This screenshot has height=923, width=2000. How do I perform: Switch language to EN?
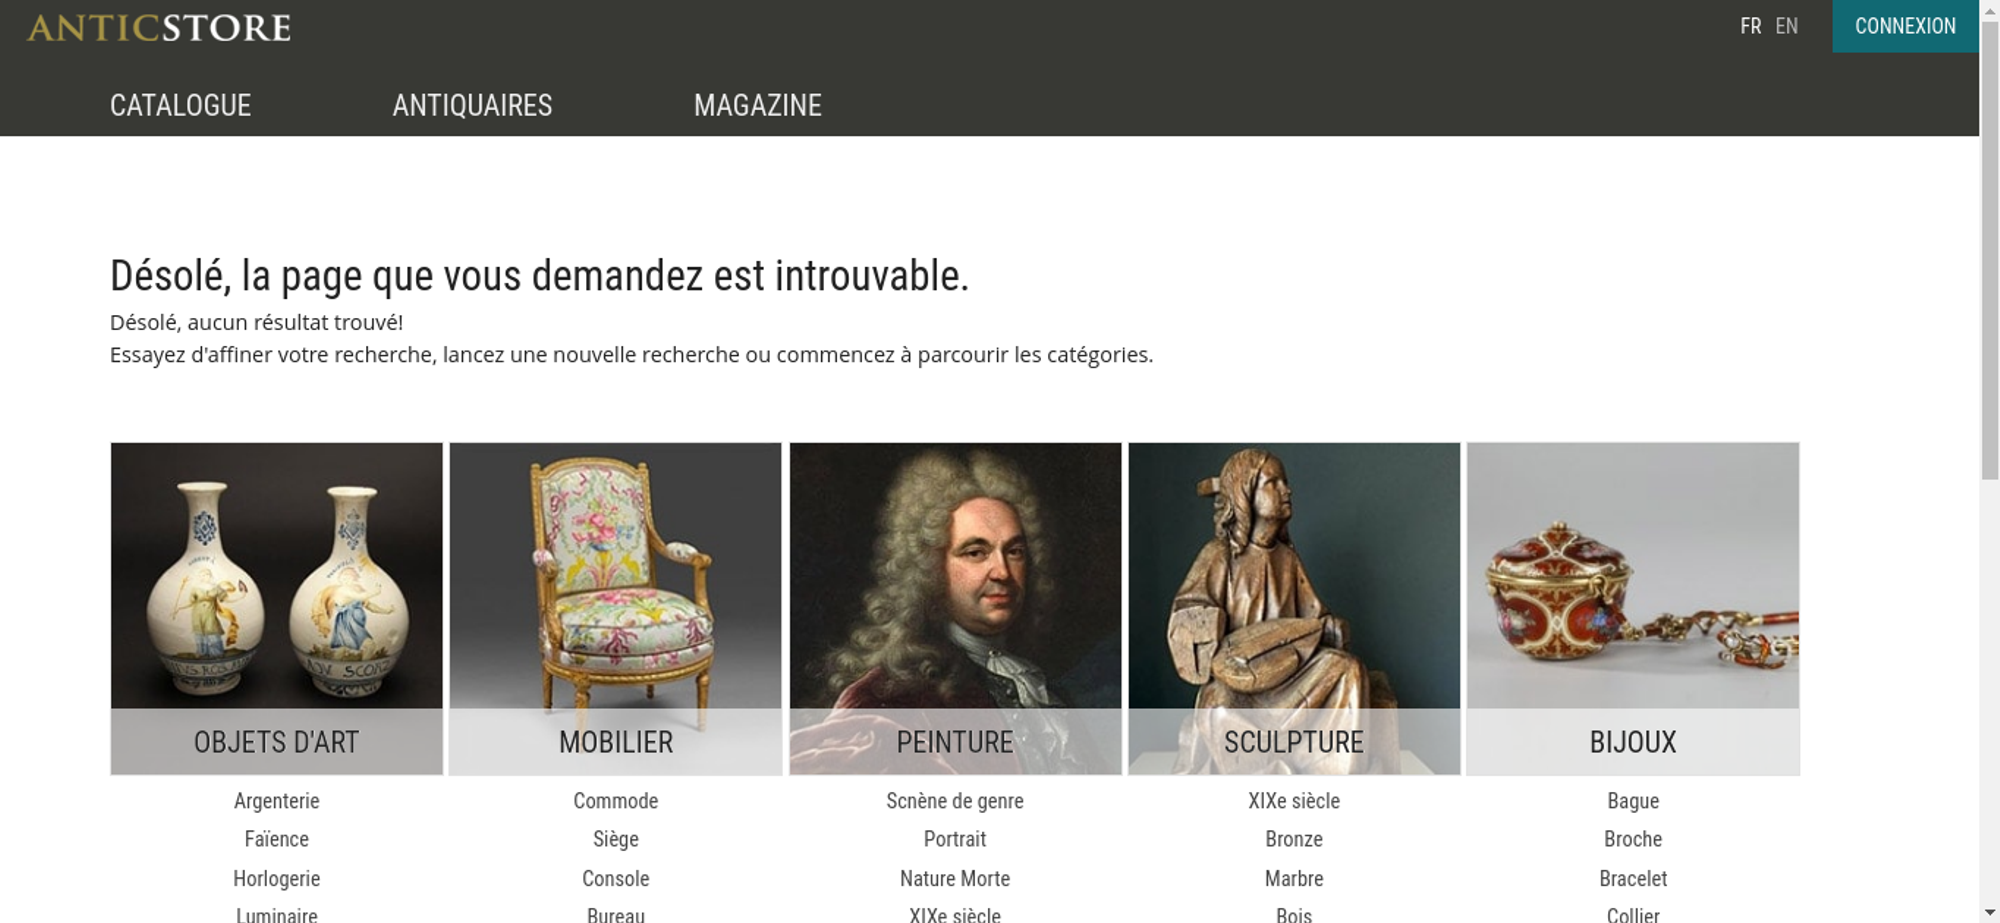click(1786, 26)
